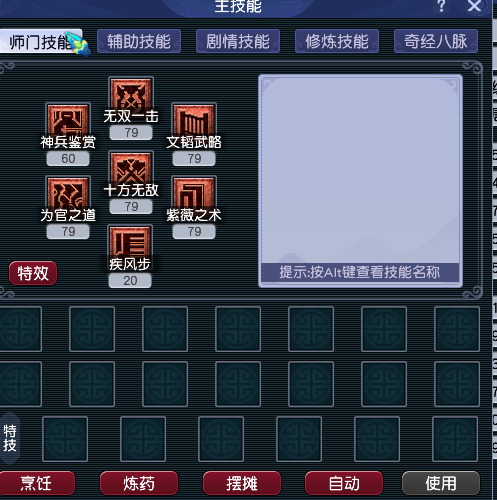Select the 师门技能 tab
The width and height of the screenshot is (497, 500).
point(40,41)
